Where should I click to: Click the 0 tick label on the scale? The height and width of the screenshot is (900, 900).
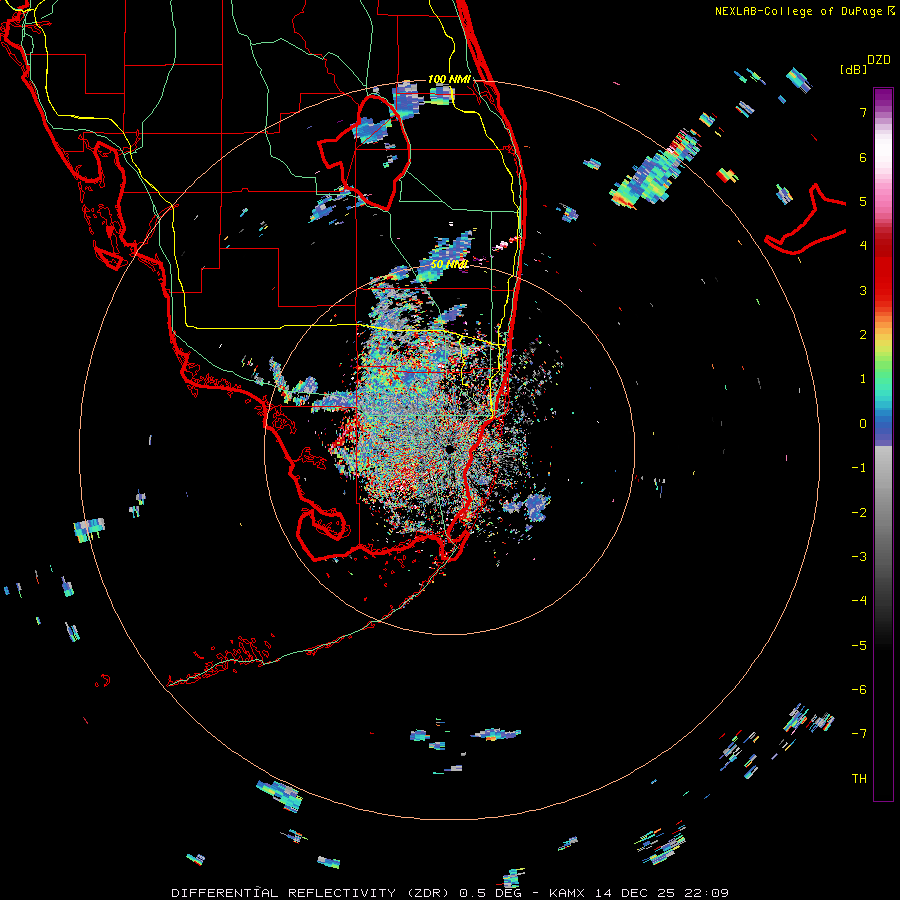863,424
